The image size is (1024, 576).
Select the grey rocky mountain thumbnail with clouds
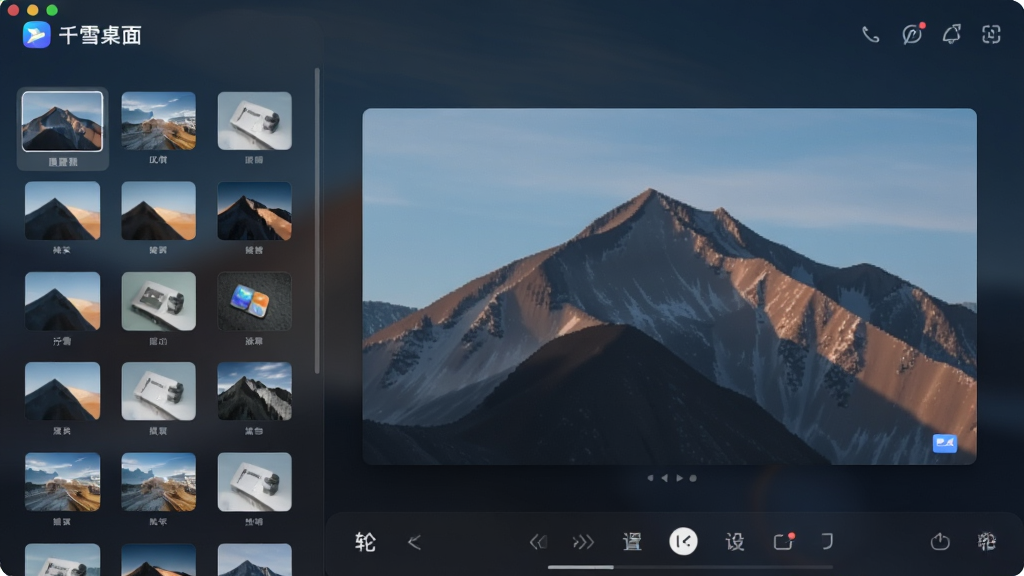254,391
